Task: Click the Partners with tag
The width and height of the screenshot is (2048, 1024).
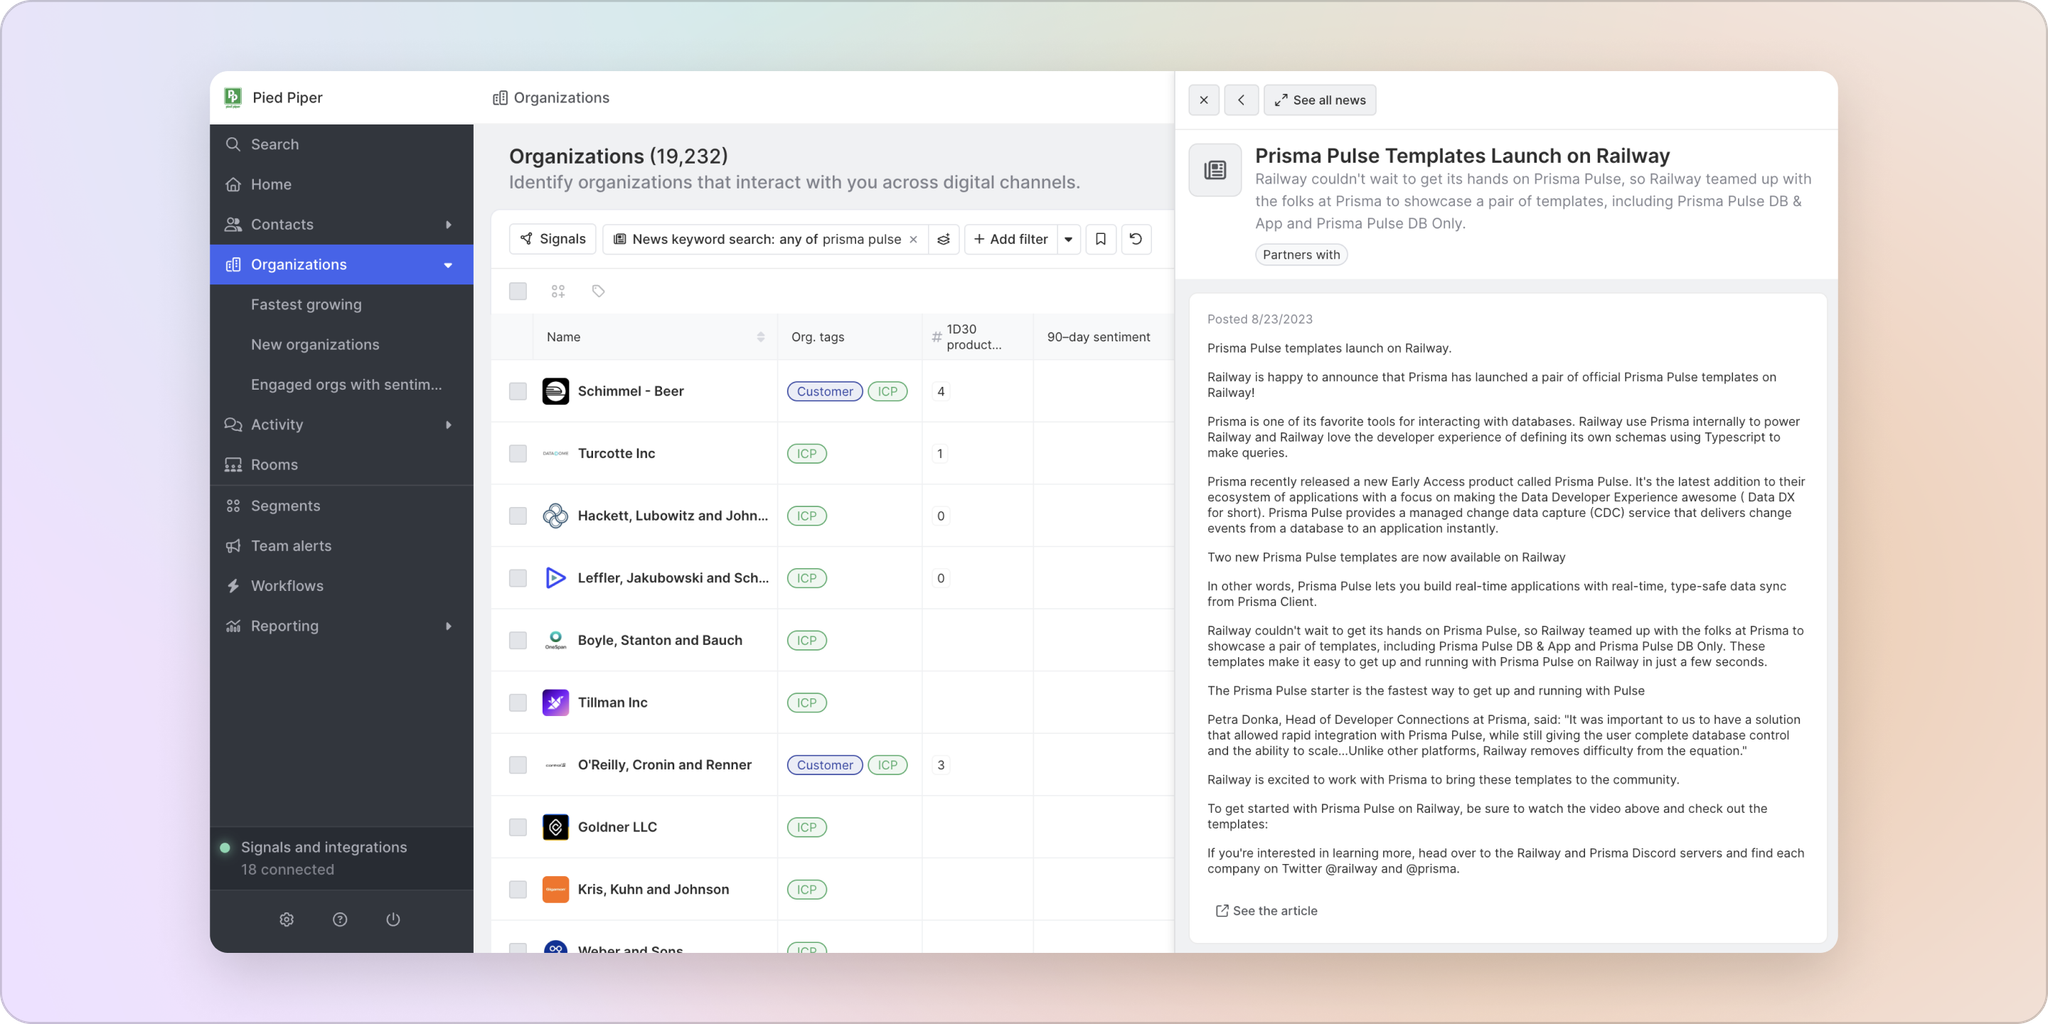Action: point(1301,255)
